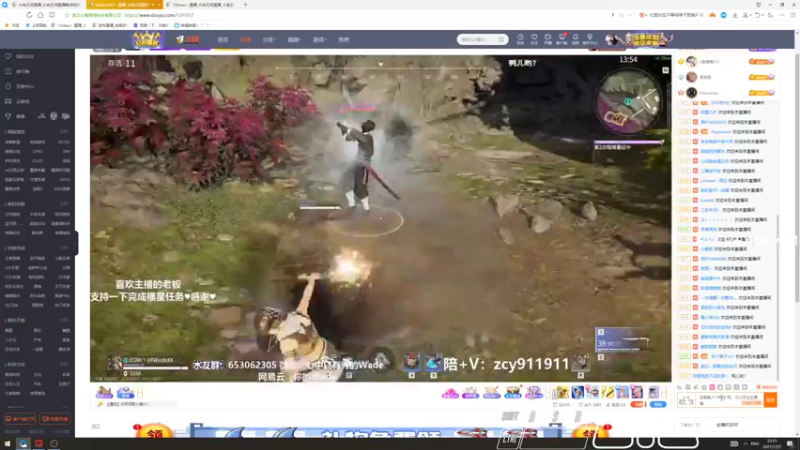Click the minimap in the game video
The width and height of the screenshot is (800, 450).
(x=629, y=101)
